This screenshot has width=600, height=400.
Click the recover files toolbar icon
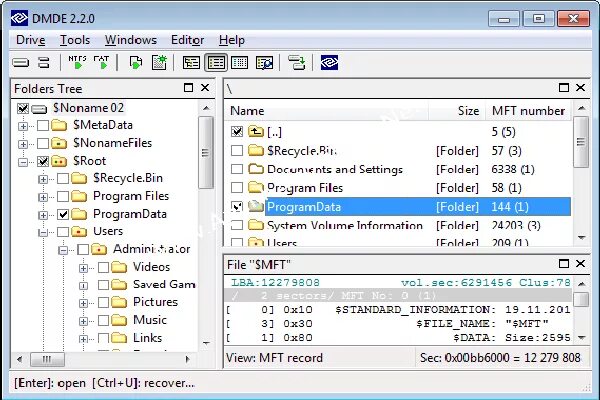coord(135,62)
